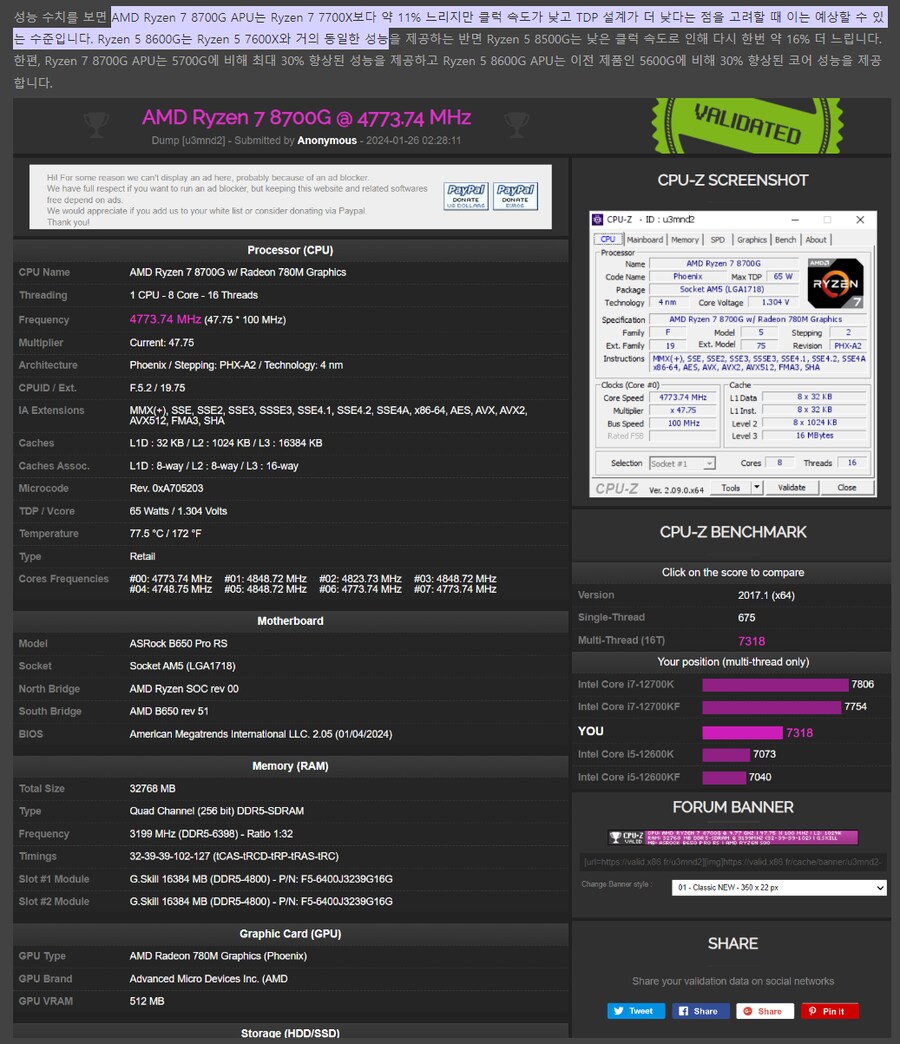Click the Intel Core i5-12600K comparison bar
900x1044 pixels.
[726, 754]
